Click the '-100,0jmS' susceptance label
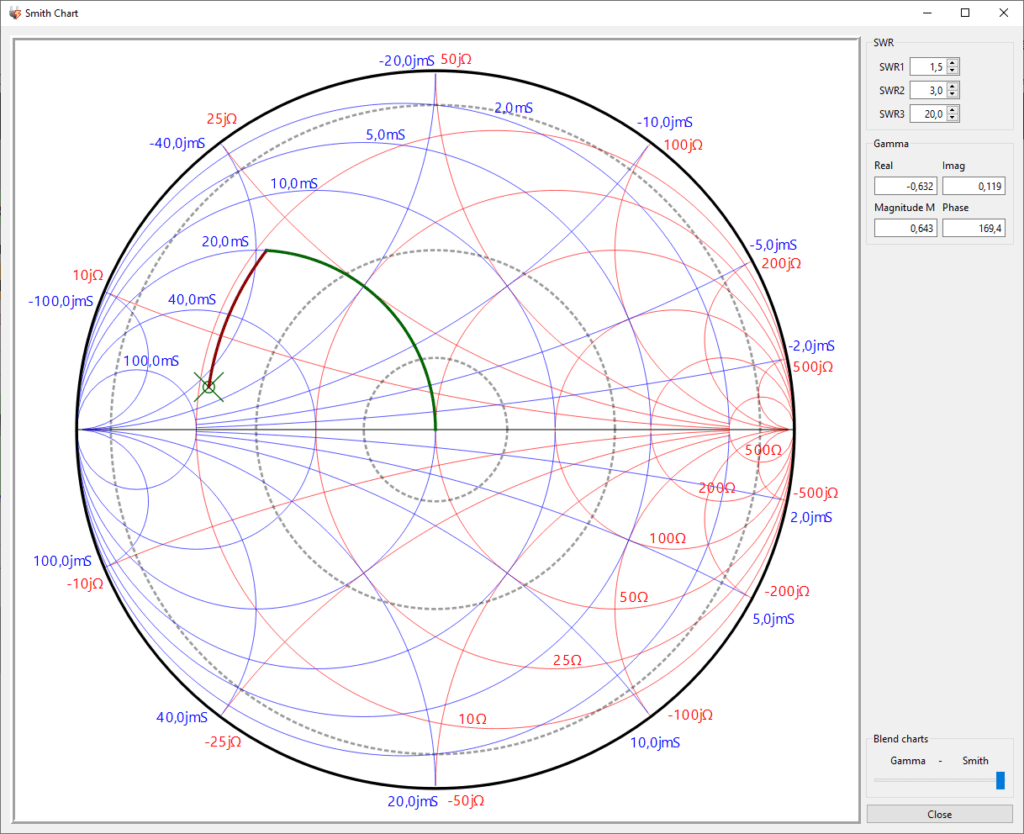1024x834 pixels. click(x=61, y=301)
